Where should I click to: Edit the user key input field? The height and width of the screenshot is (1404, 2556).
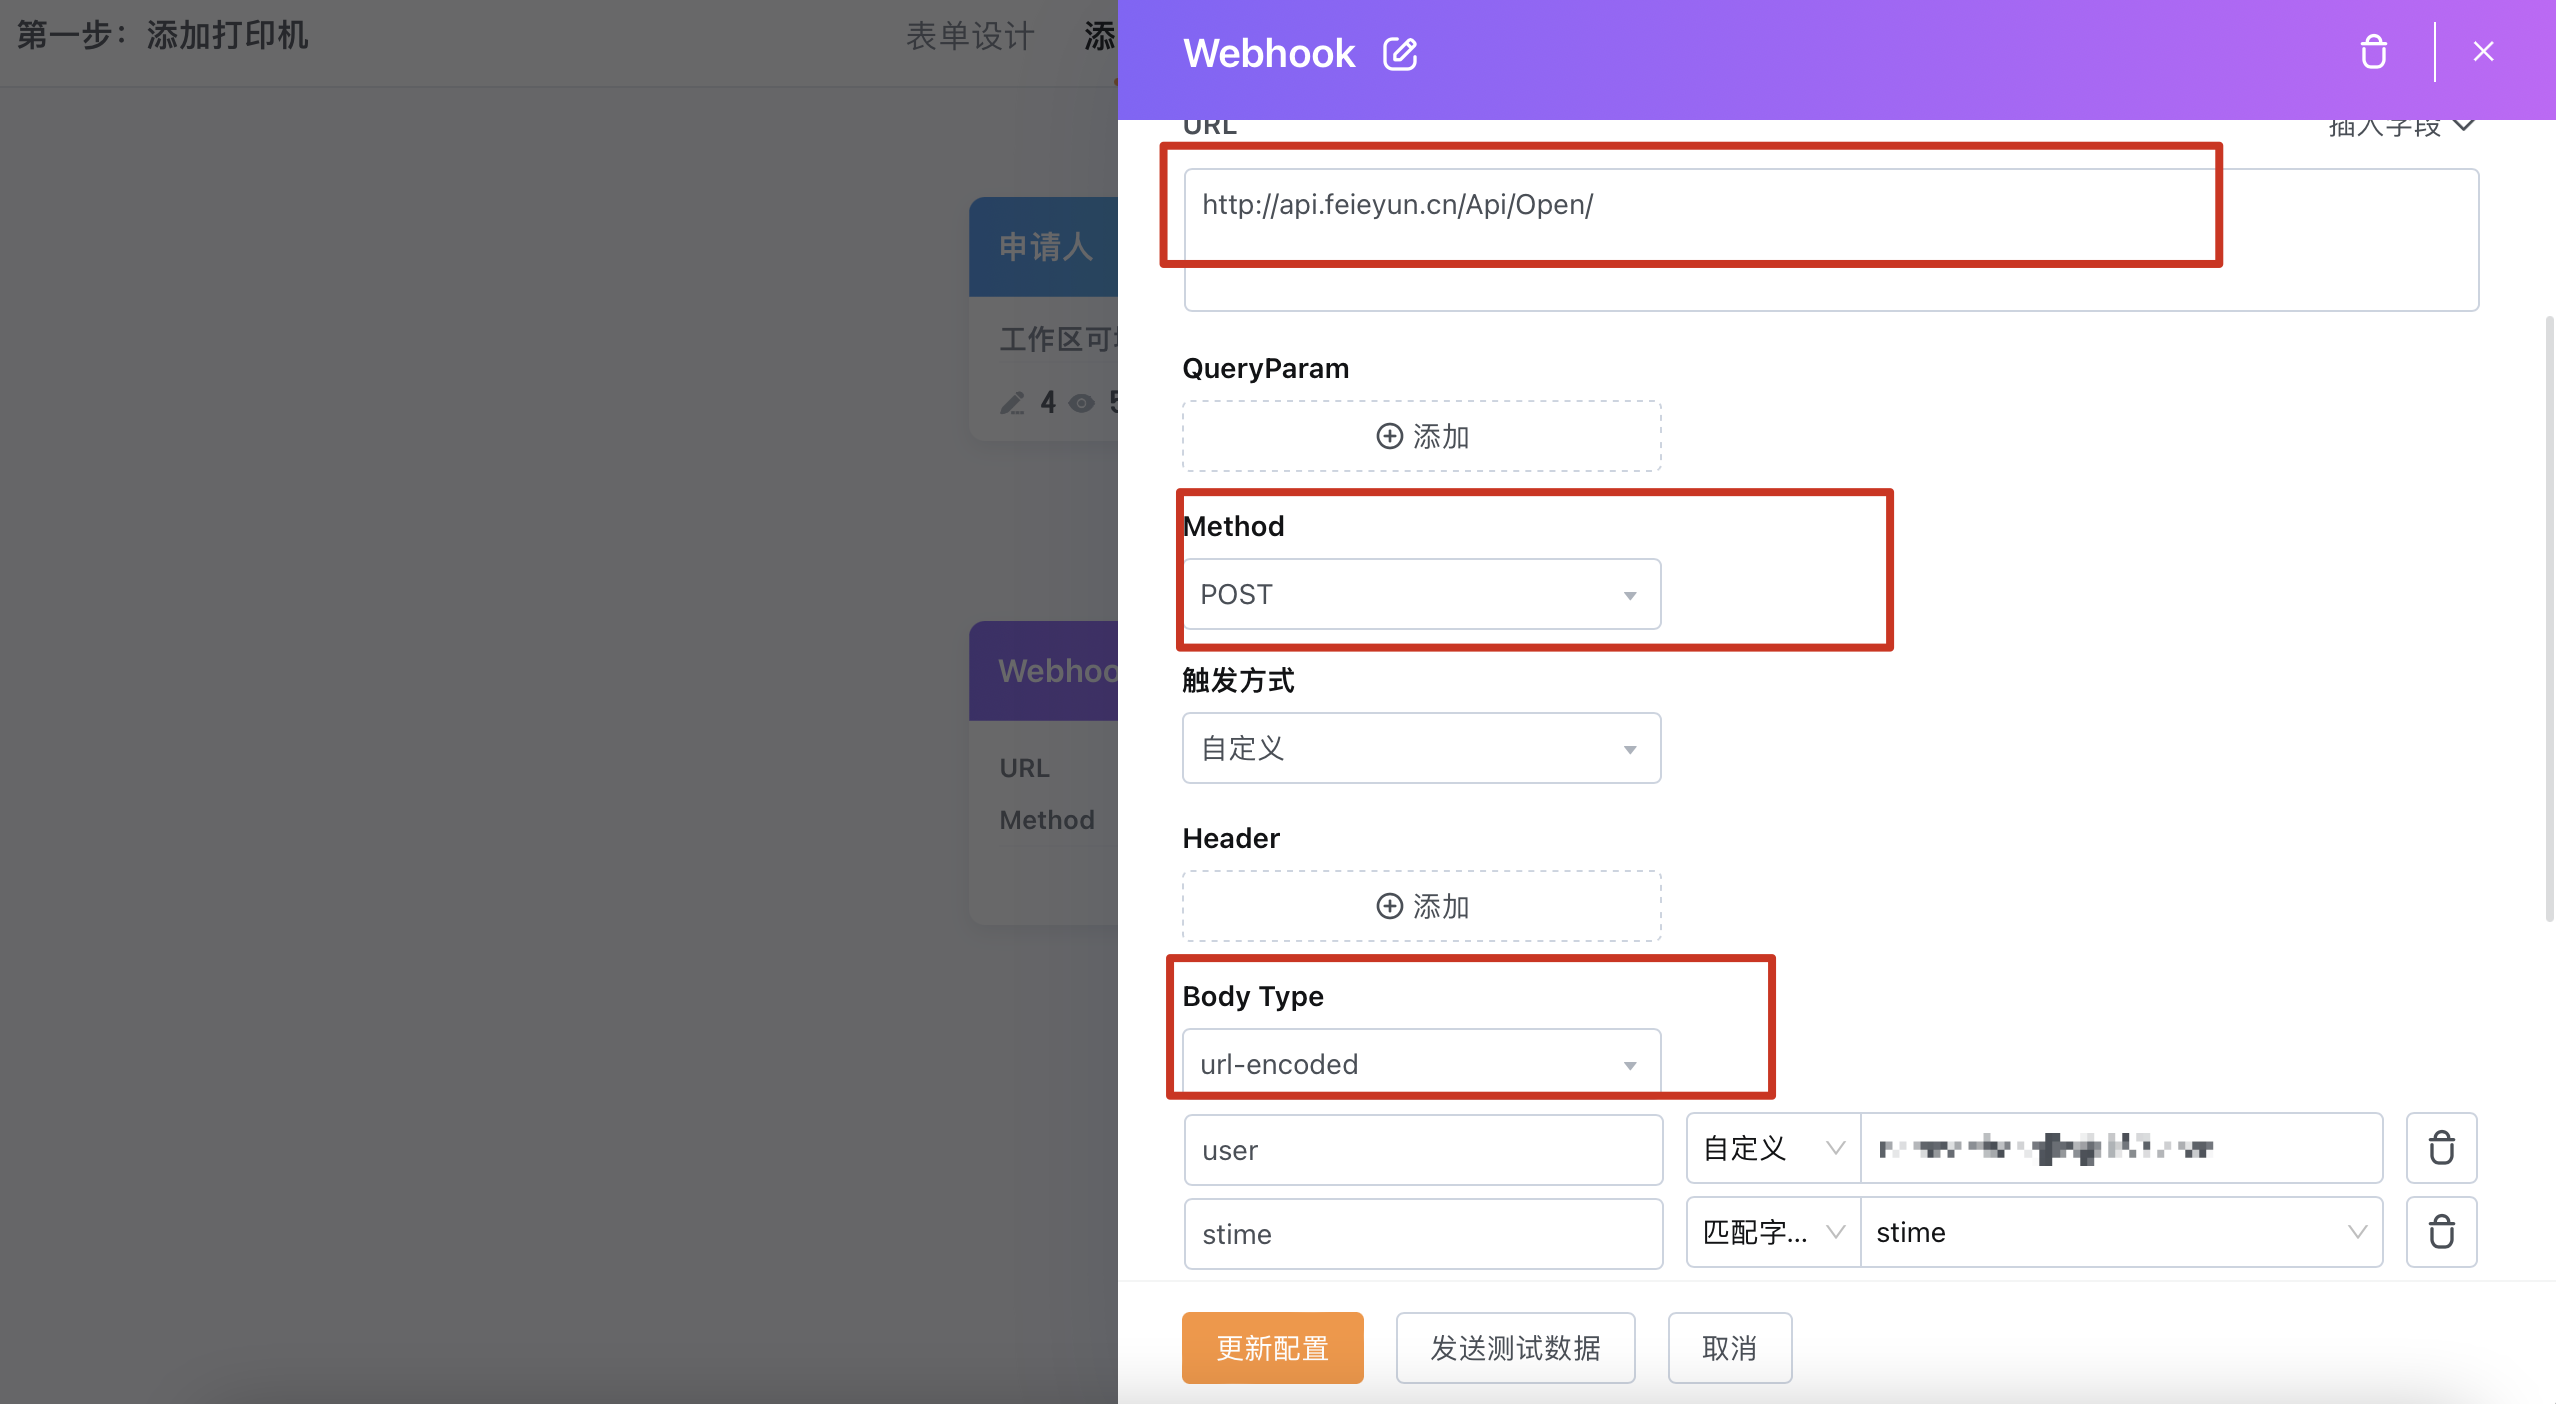click(x=1423, y=1150)
